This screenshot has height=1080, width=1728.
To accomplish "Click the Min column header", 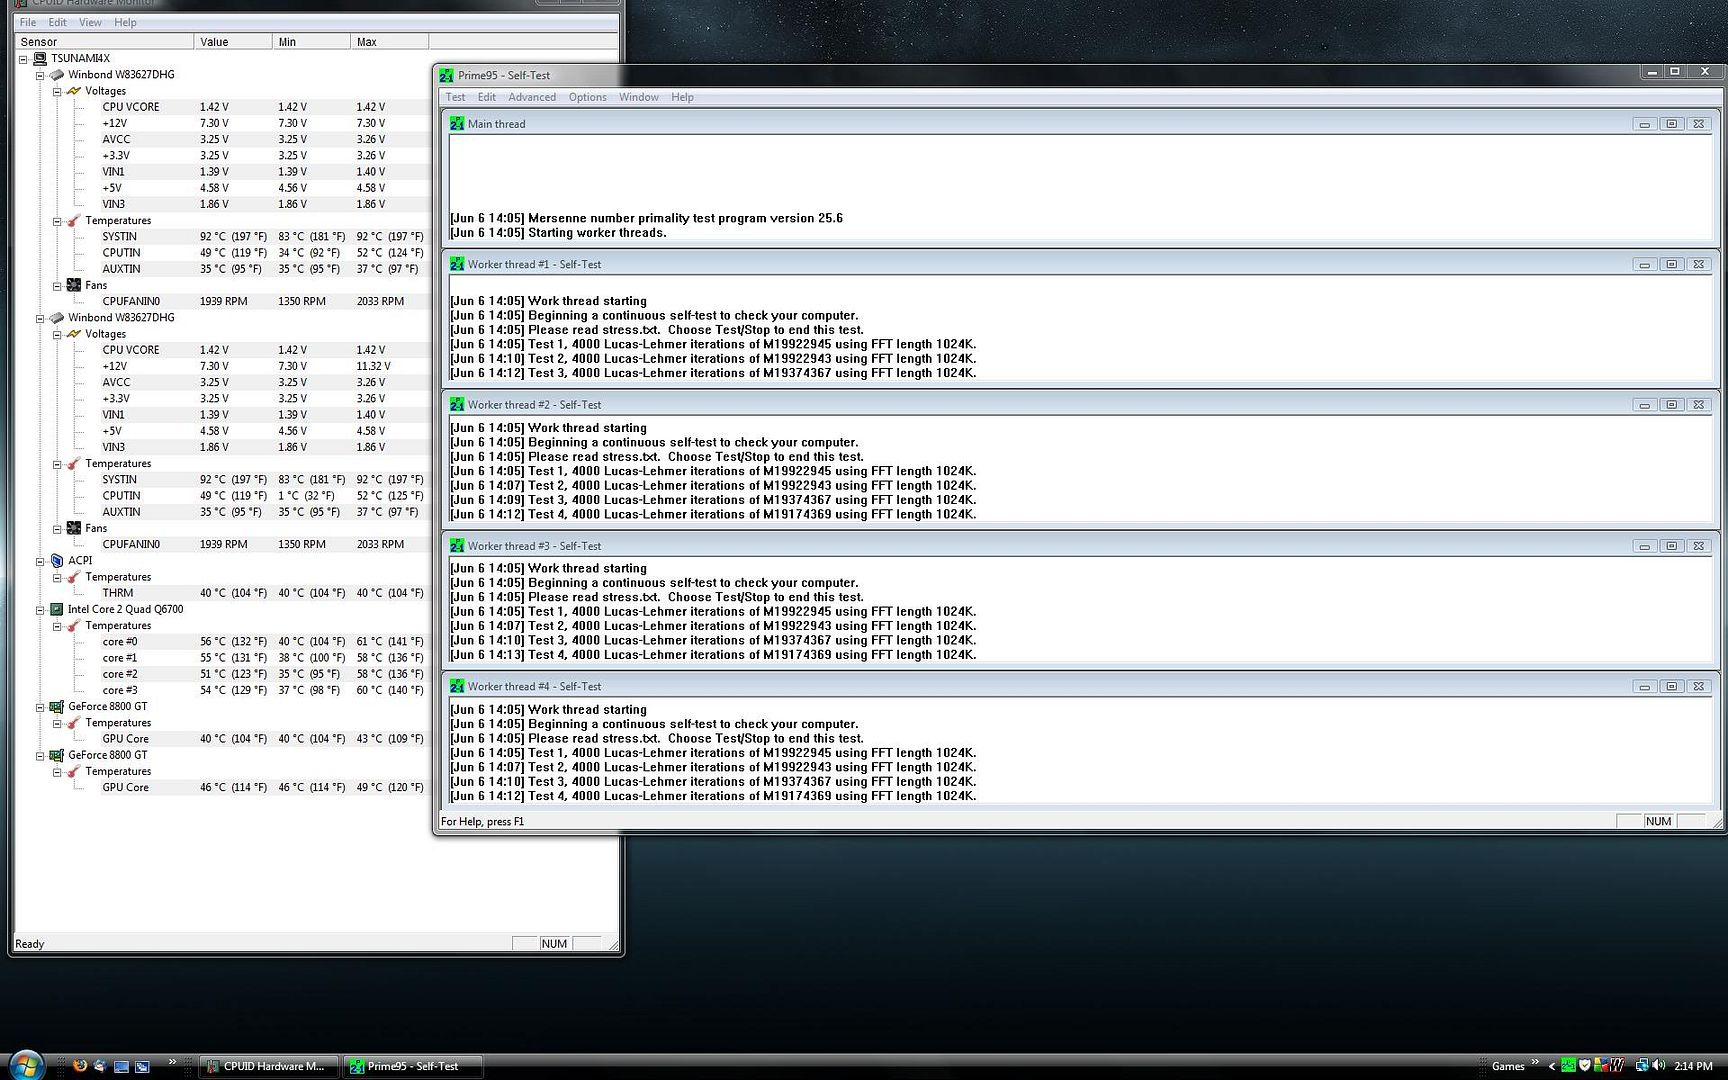I will click(x=311, y=42).
